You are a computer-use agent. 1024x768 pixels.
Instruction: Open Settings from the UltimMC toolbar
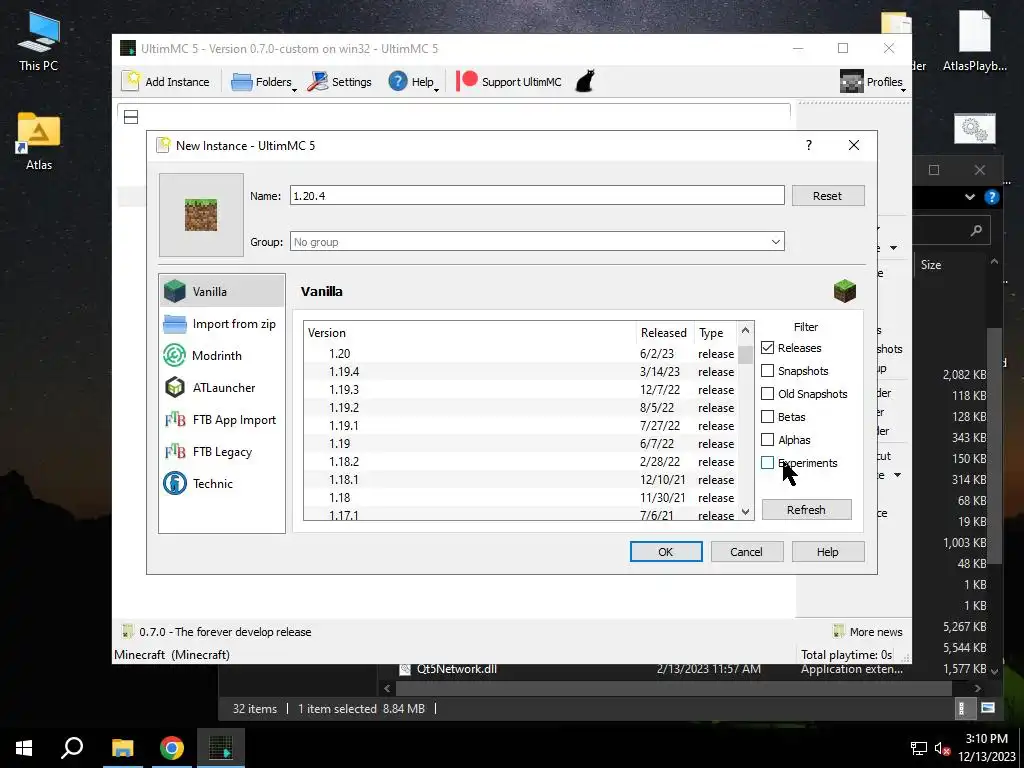[x=340, y=82]
